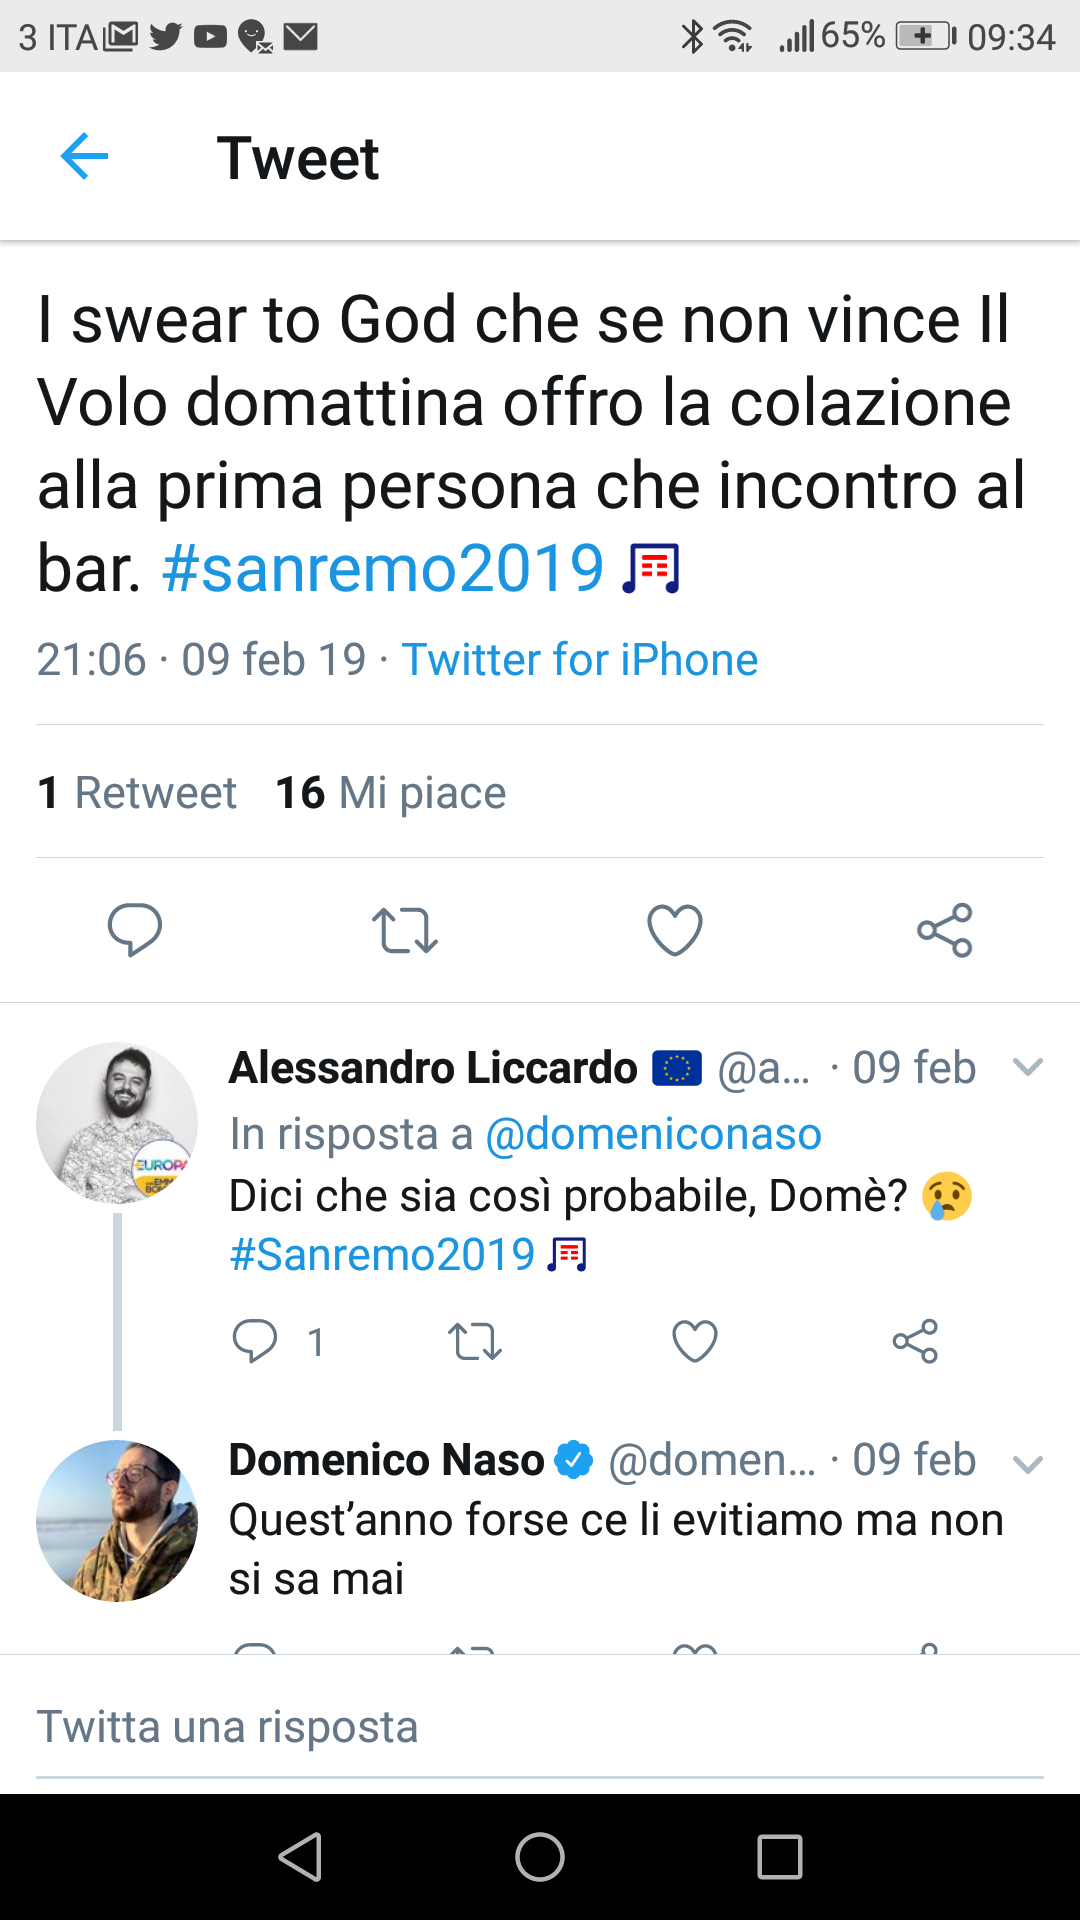Viewport: 1080px width, 1920px height.
Task: Tap the back arrow in the Tweet header
Action: [84, 157]
